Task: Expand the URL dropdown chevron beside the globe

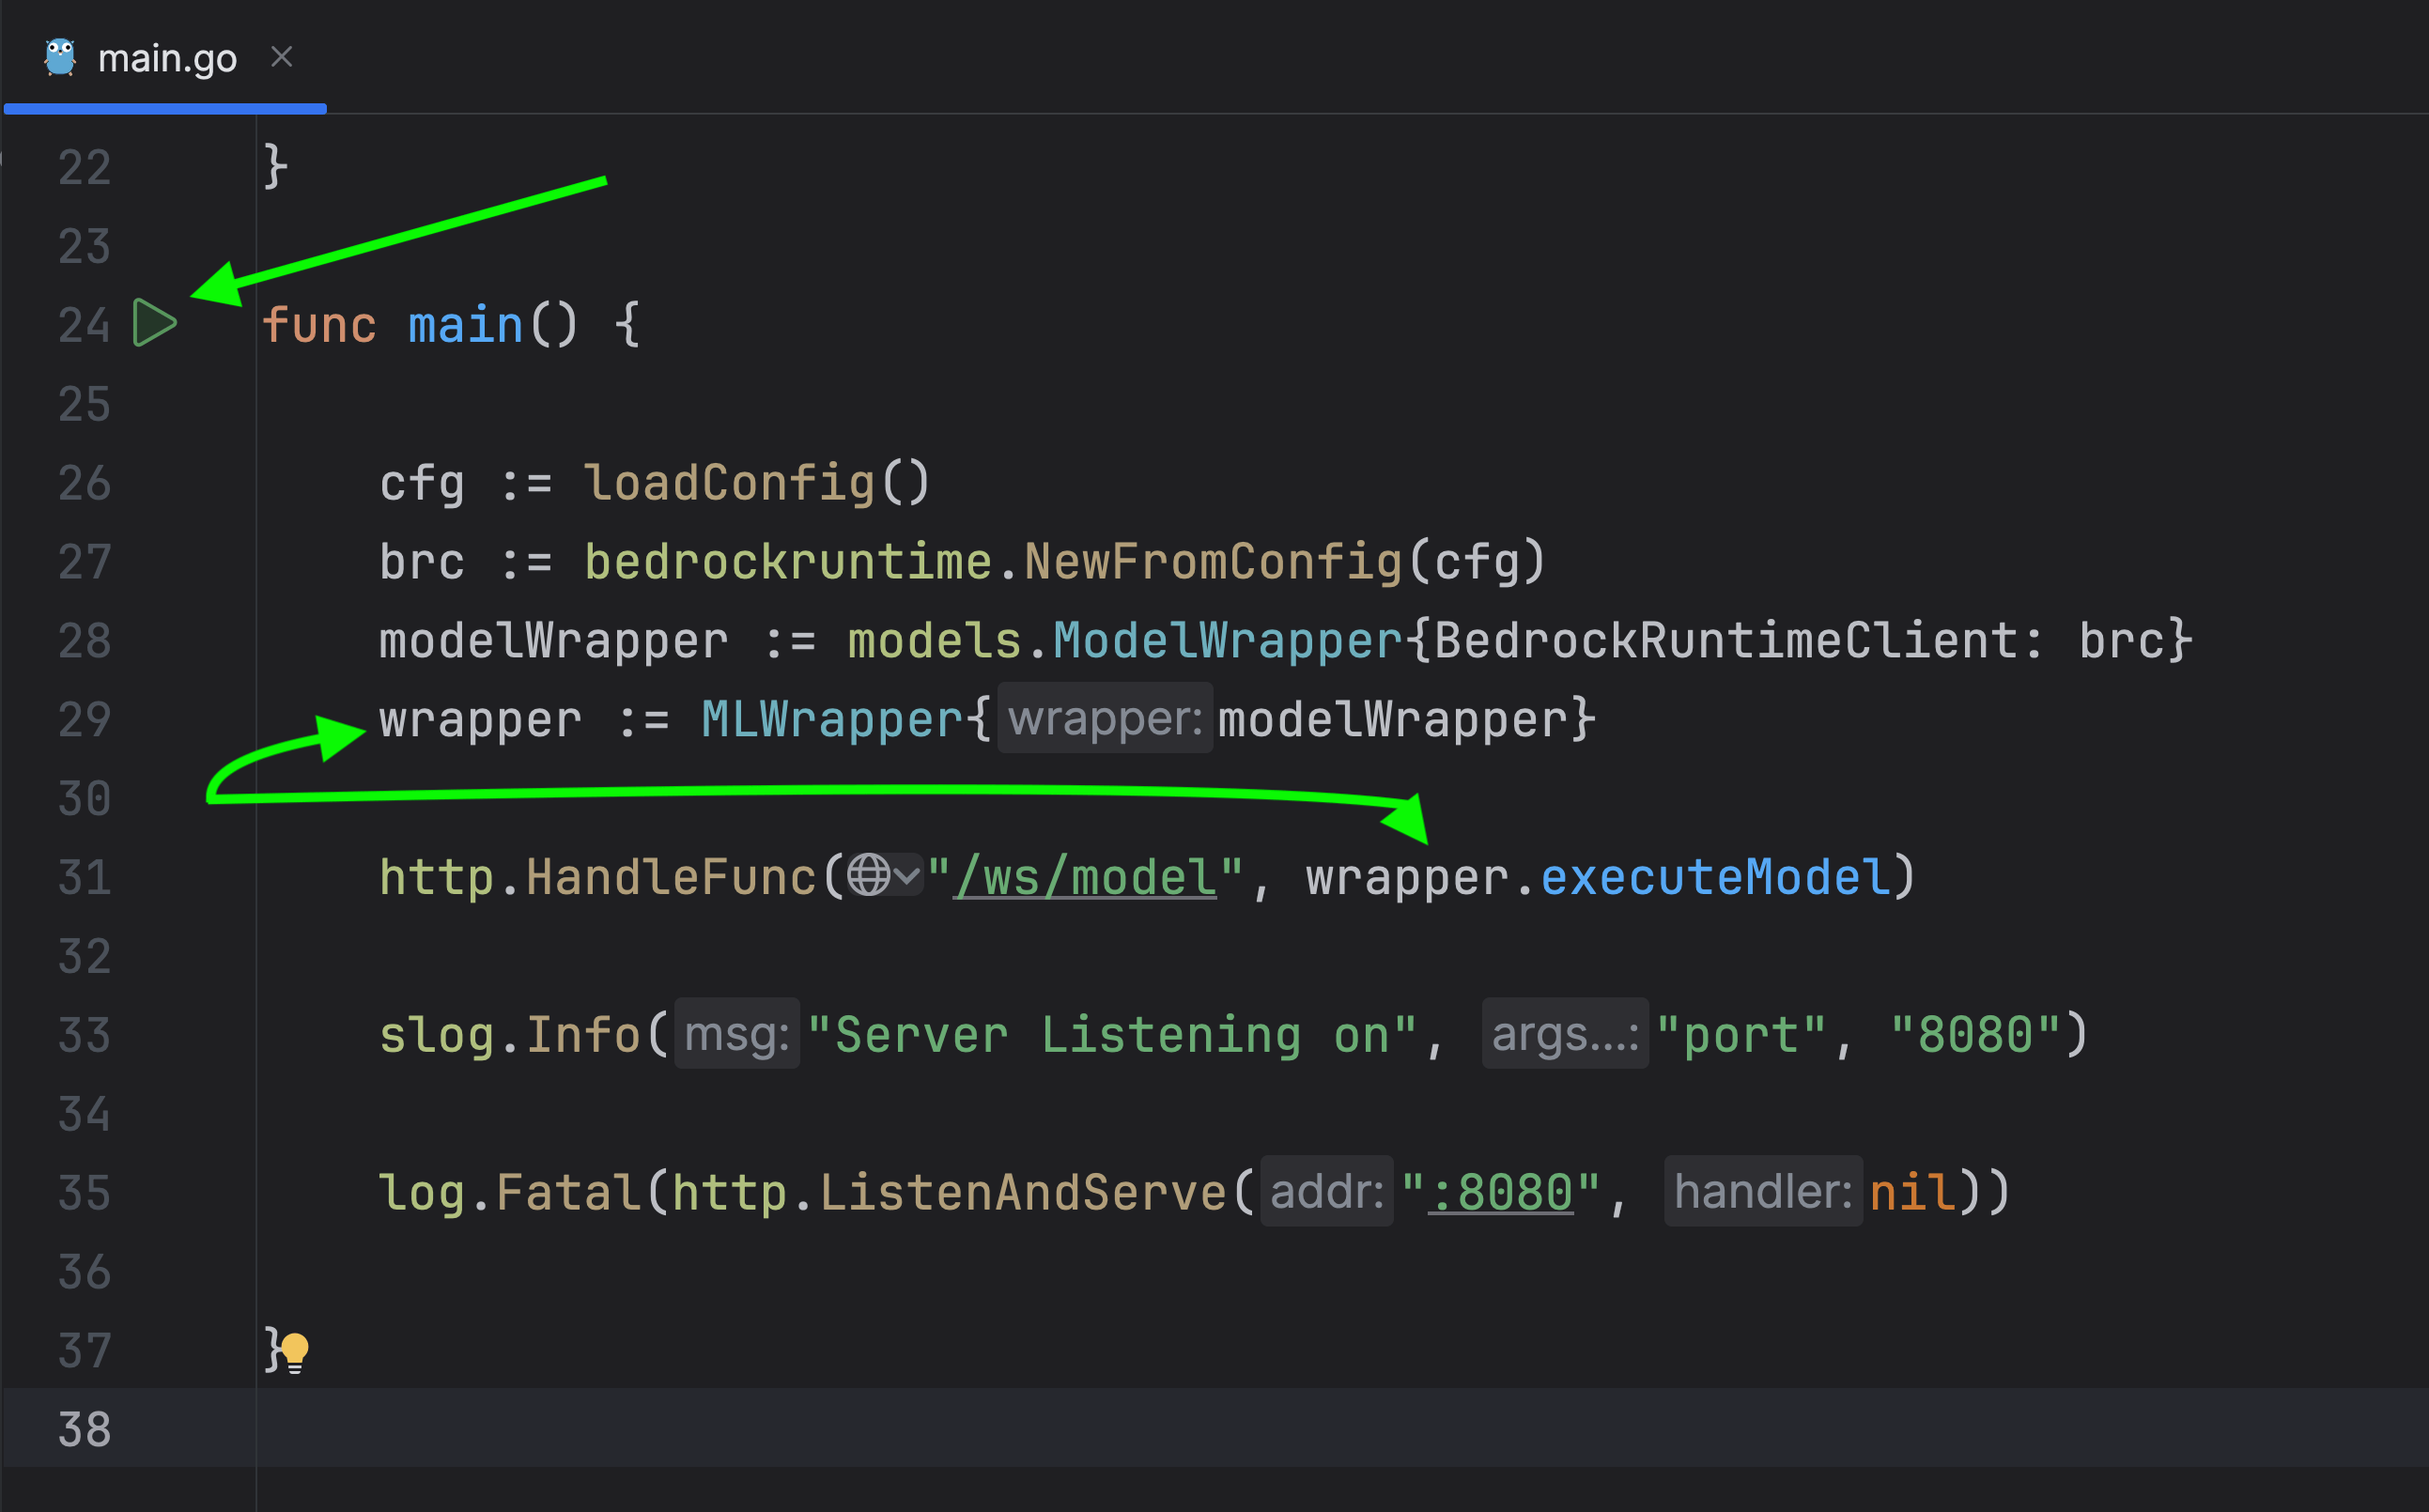Action: point(907,877)
